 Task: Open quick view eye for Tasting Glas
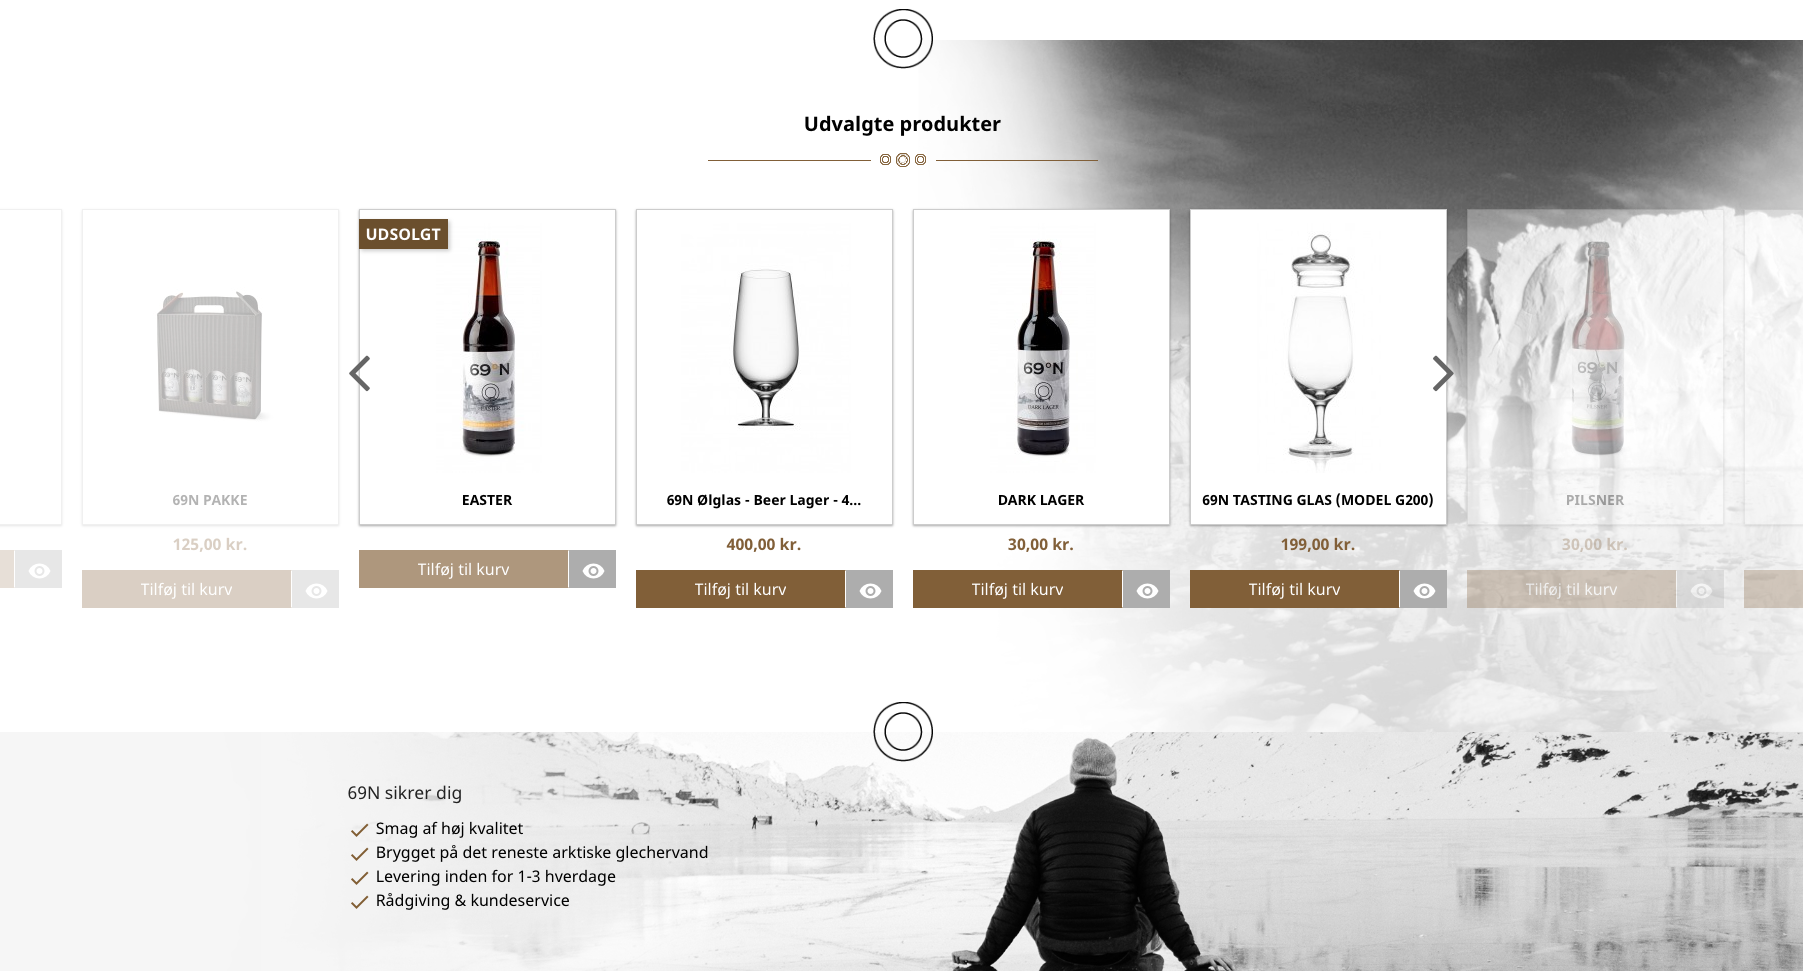coord(1424,590)
